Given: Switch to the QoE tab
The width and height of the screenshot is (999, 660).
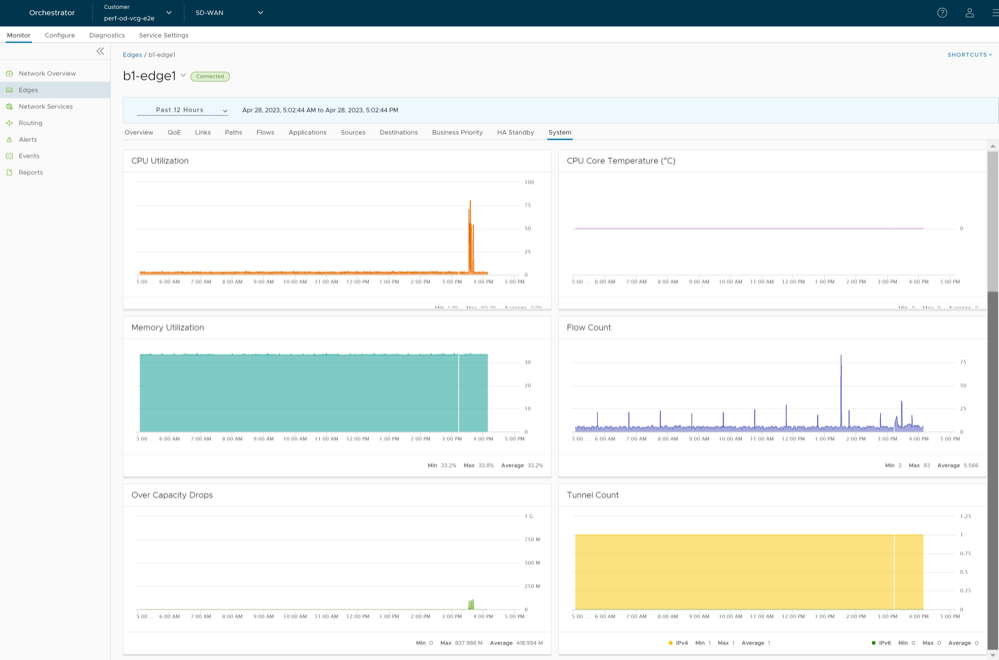Looking at the screenshot, I should 174,132.
